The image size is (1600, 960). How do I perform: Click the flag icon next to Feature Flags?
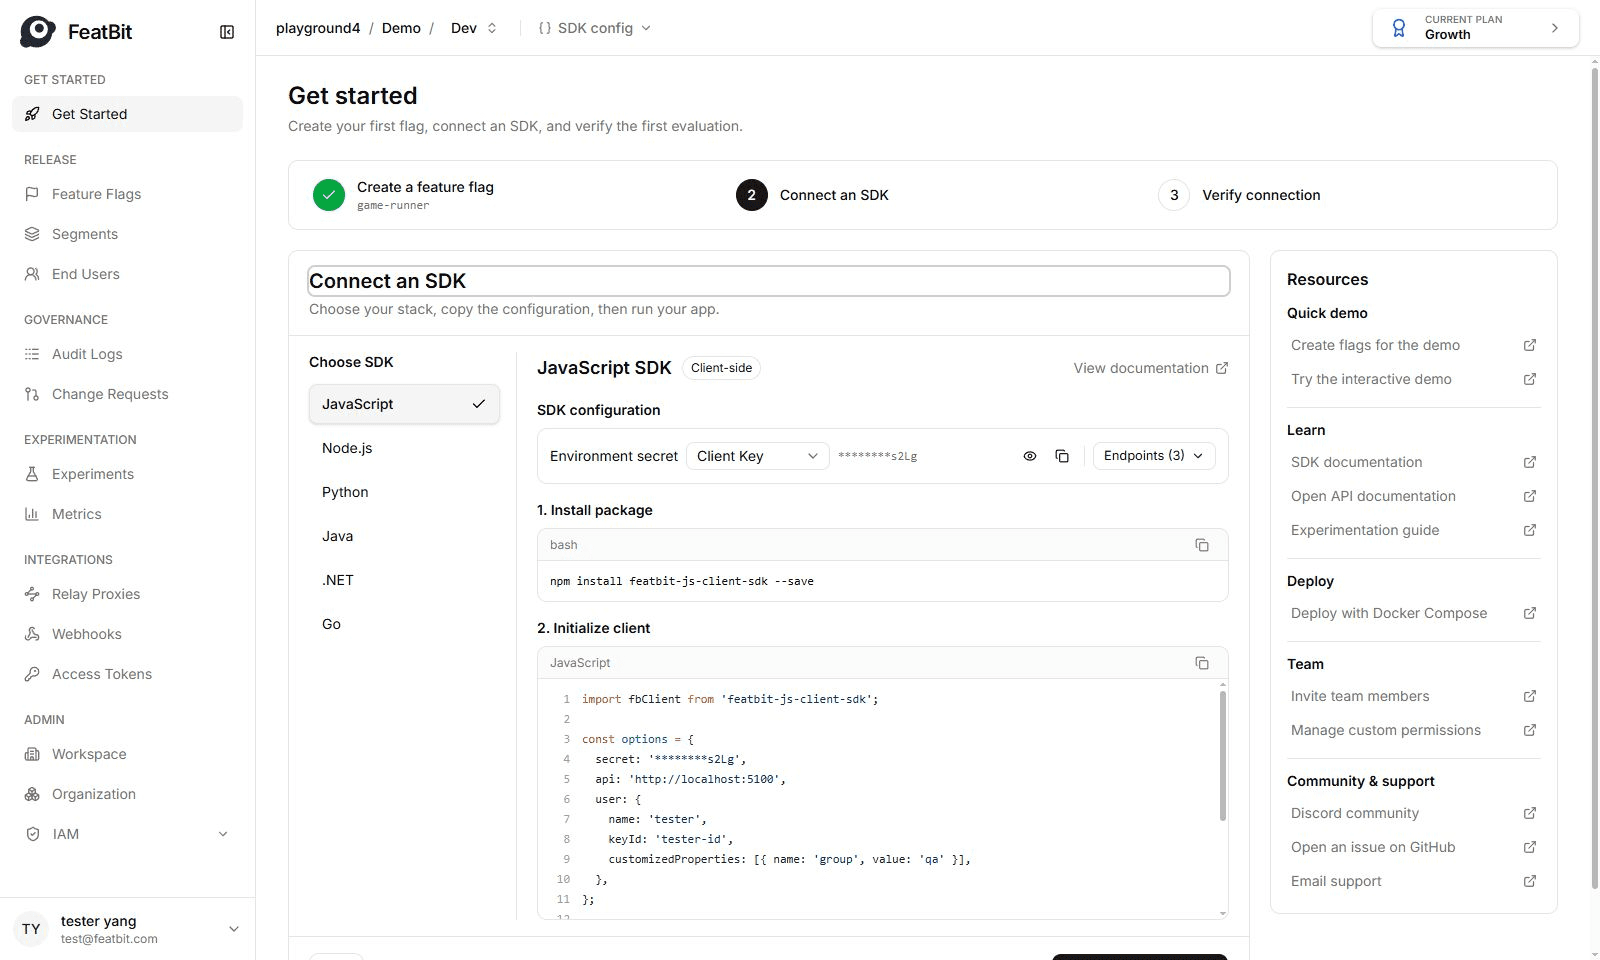pyautogui.click(x=32, y=194)
